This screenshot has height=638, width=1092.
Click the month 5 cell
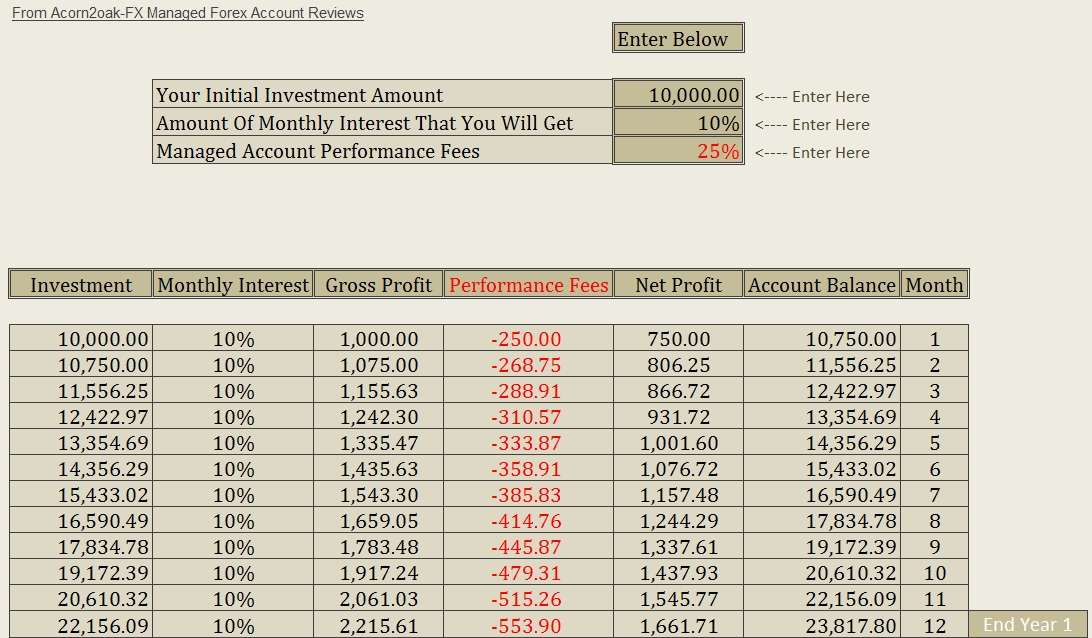coord(935,442)
